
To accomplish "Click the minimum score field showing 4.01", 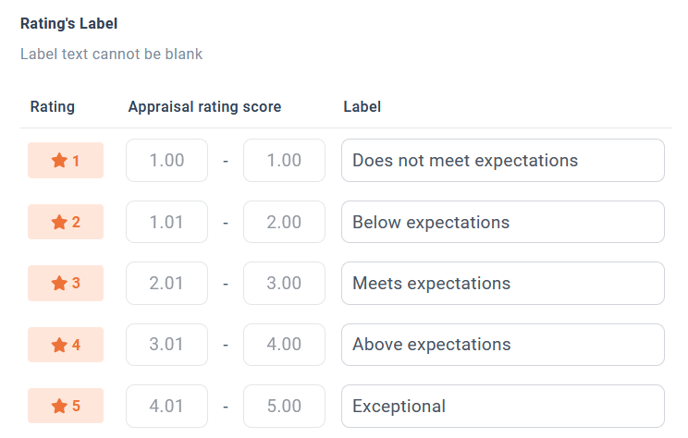I will (x=167, y=406).
